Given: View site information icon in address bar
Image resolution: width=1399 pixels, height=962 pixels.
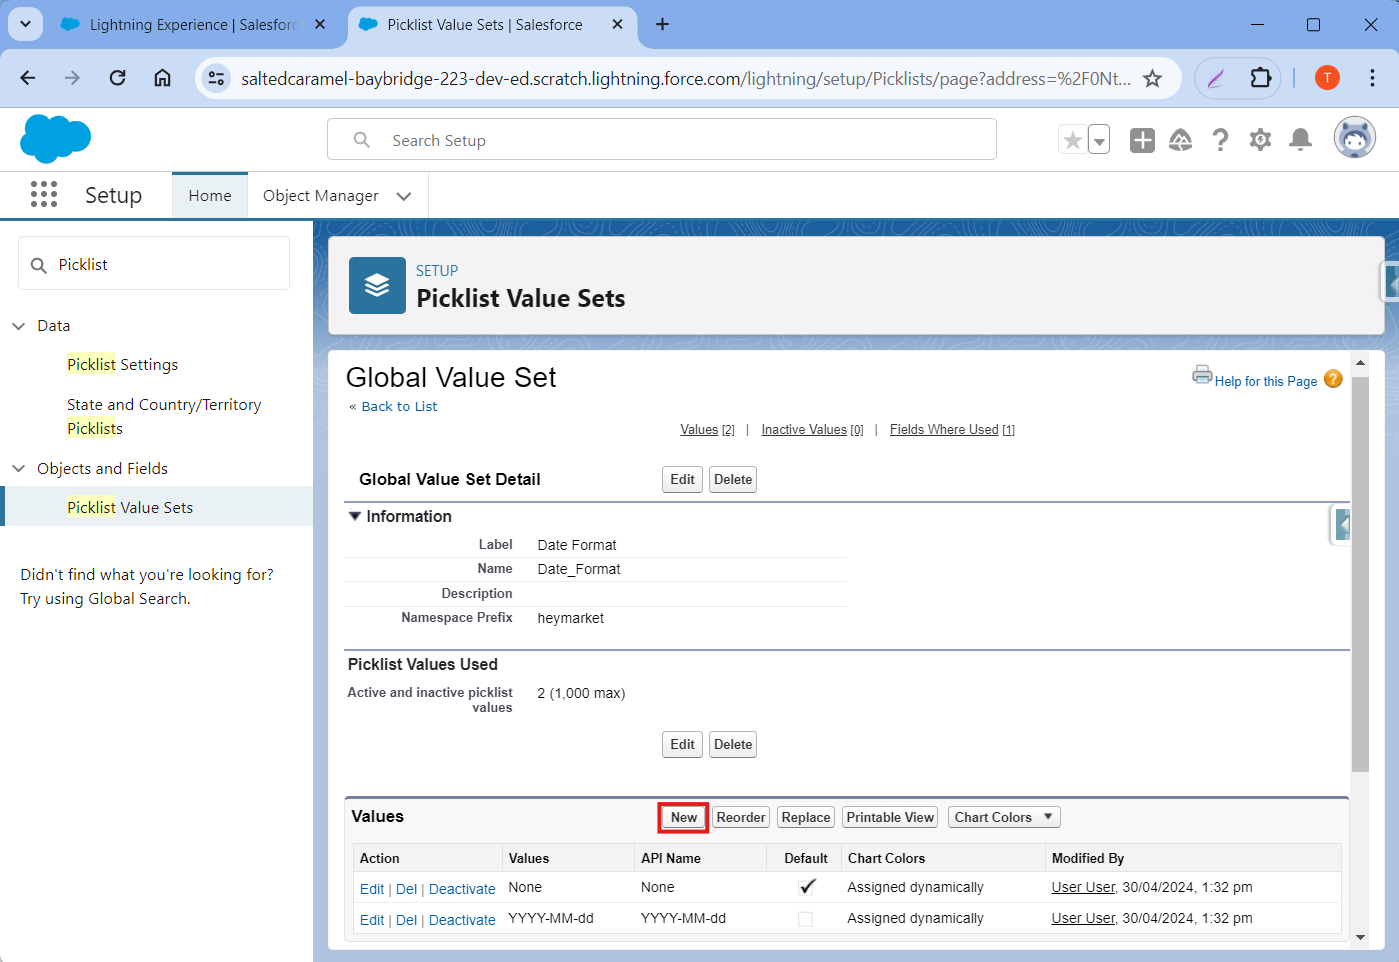Looking at the screenshot, I should click(216, 78).
